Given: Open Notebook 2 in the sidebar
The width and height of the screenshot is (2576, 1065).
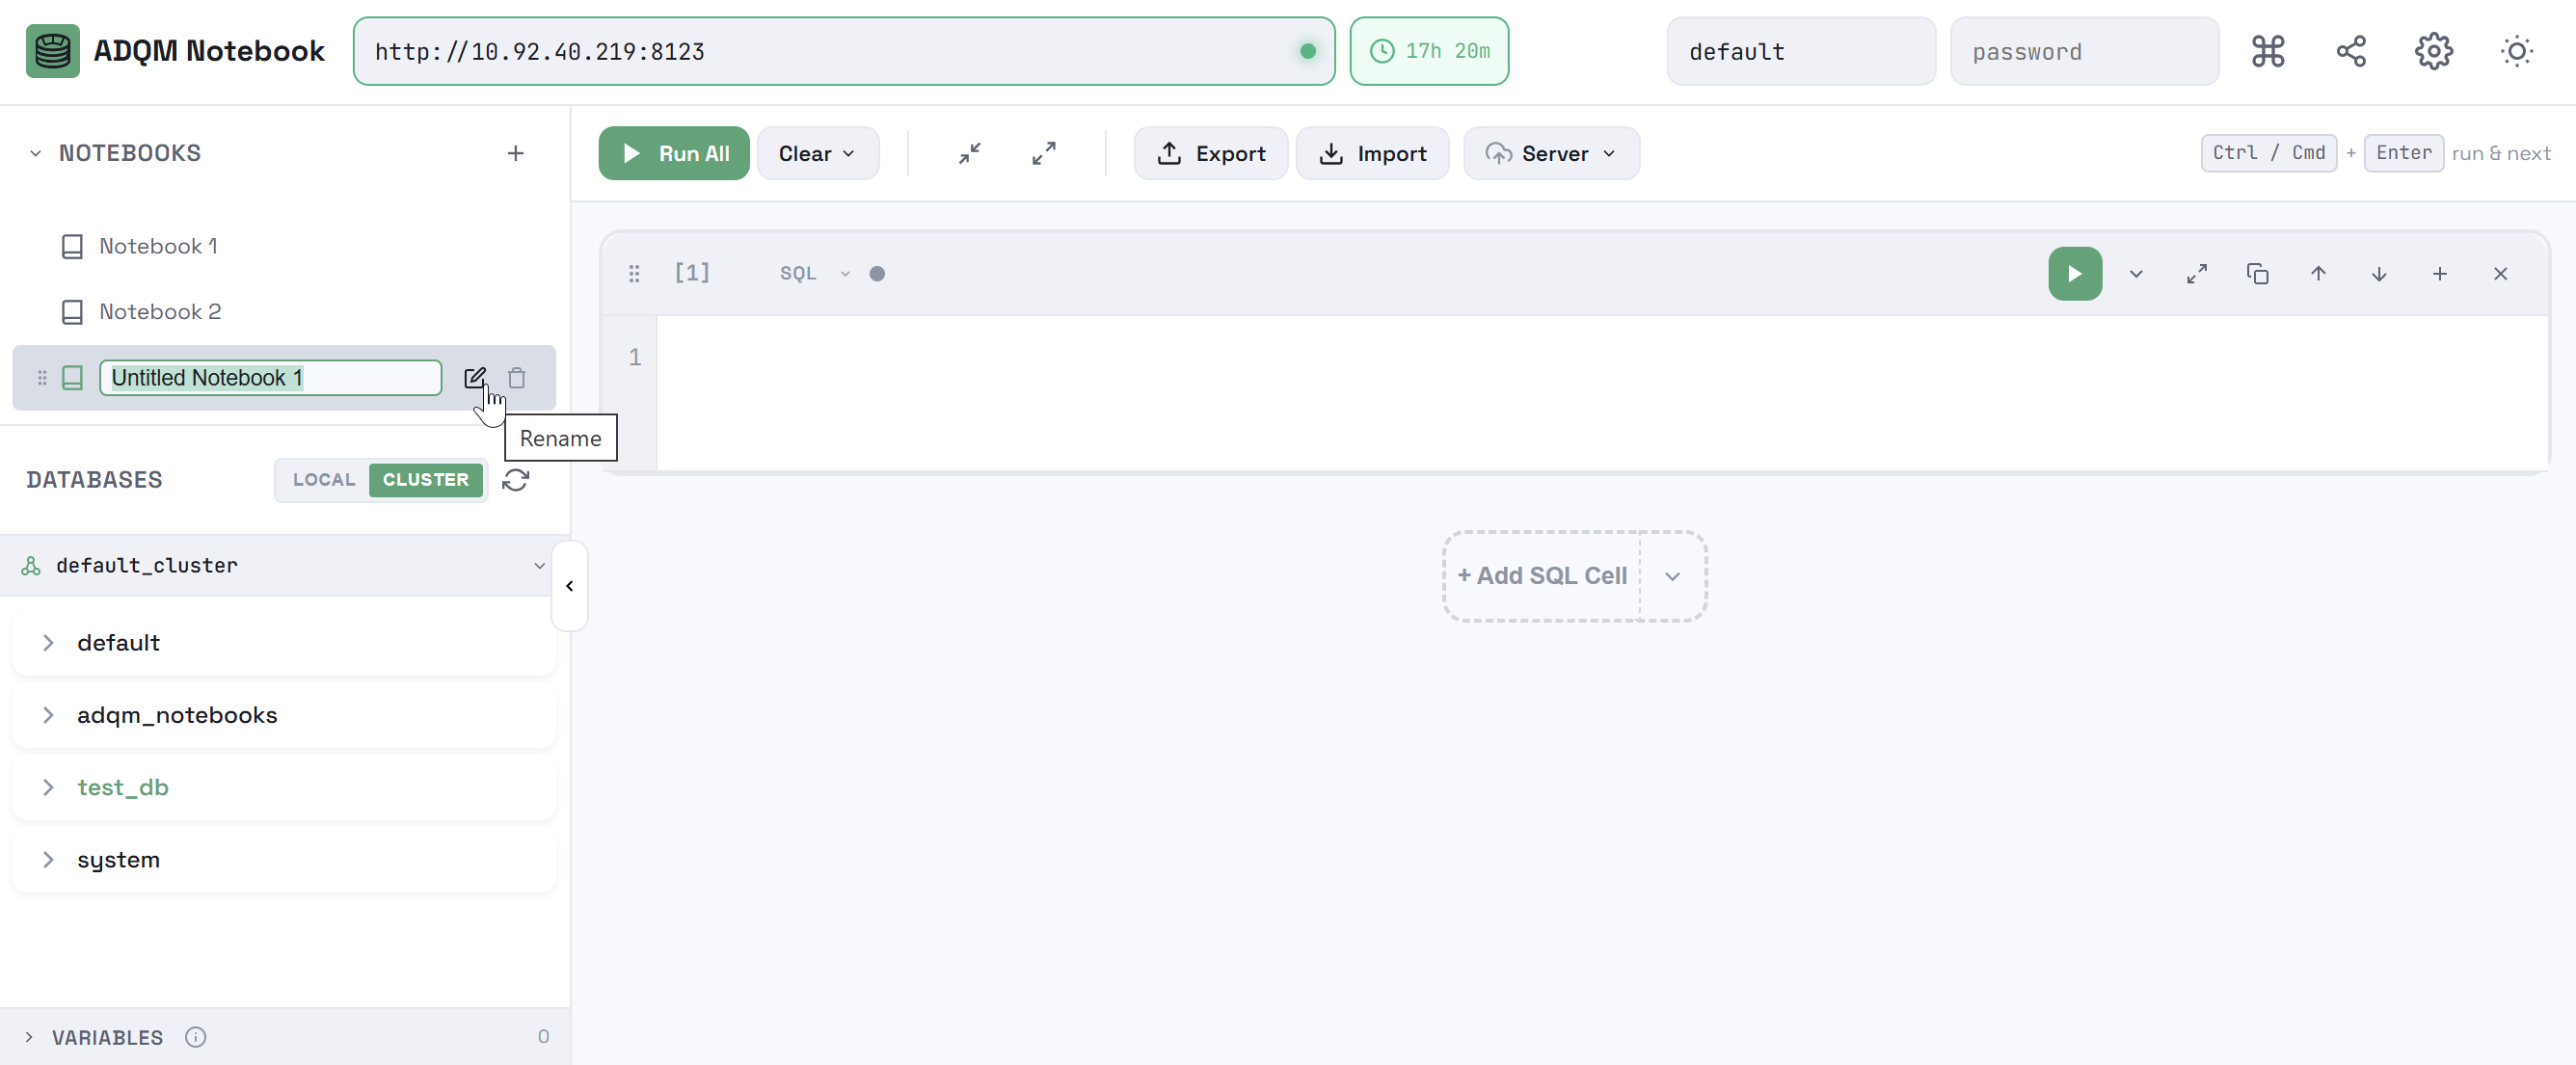Looking at the screenshot, I should pos(159,311).
